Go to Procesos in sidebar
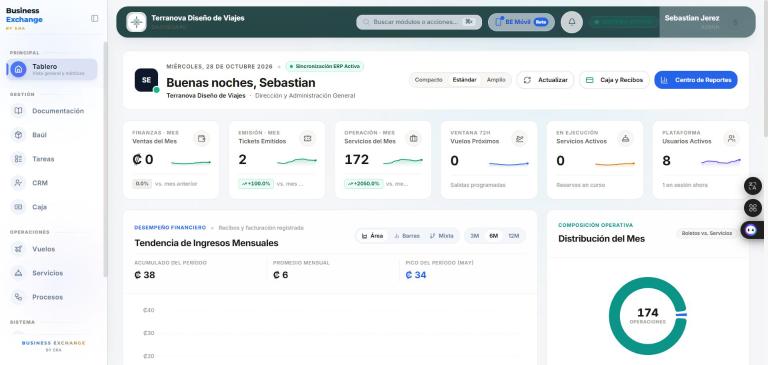 coord(52,297)
